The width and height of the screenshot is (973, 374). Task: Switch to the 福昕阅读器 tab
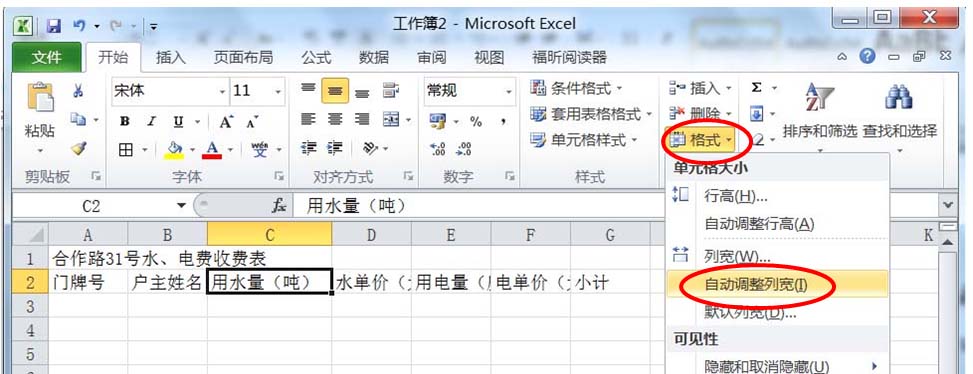tap(569, 58)
